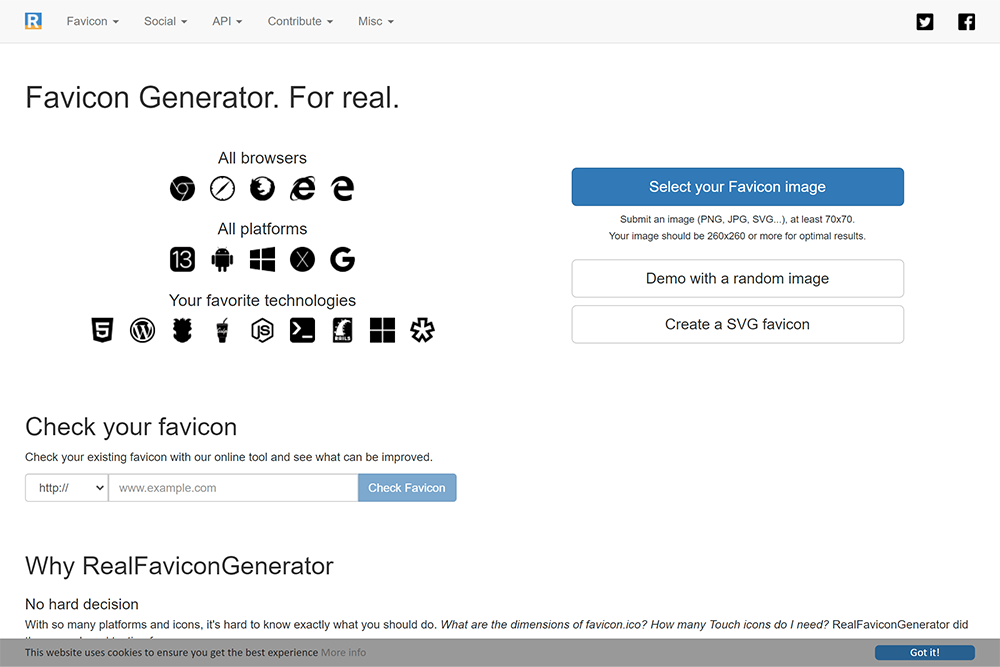Click the asterisk-shaped technology icon
The width and height of the screenshot is (1000, 667).
click(x=422, y=330)
